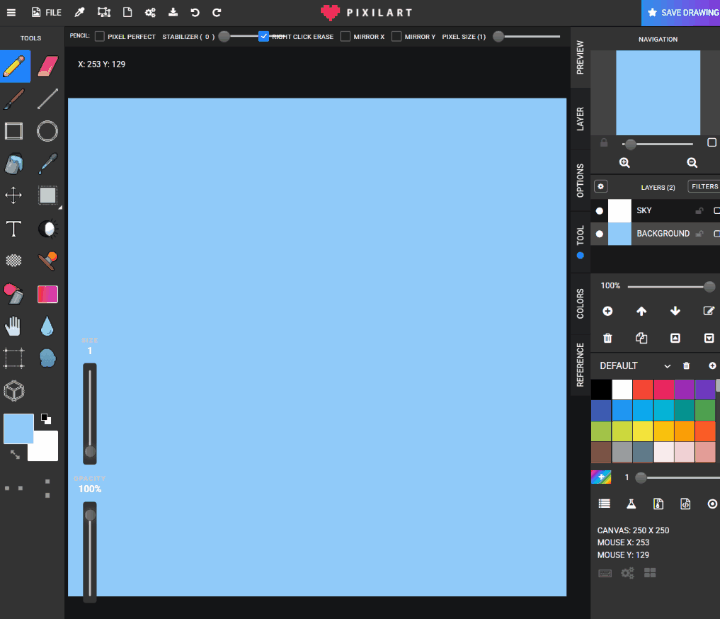
Task: Select the Color Picker eyedropper tool
Action: (48, 164)
